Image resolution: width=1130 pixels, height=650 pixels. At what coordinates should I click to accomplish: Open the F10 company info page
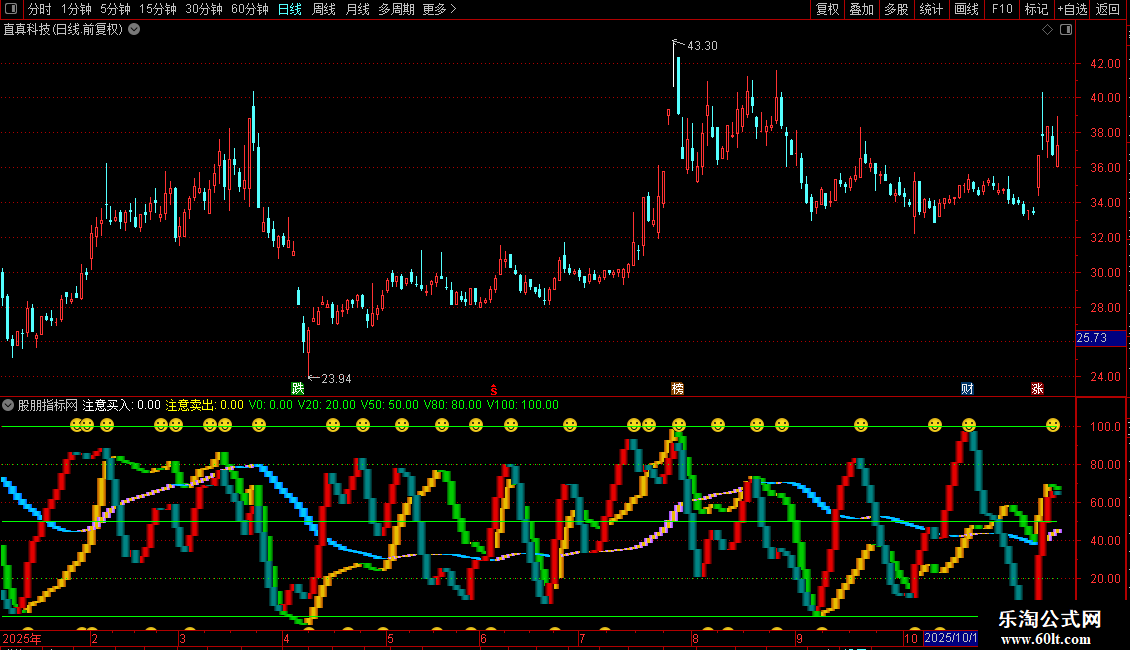point(1002,9)
